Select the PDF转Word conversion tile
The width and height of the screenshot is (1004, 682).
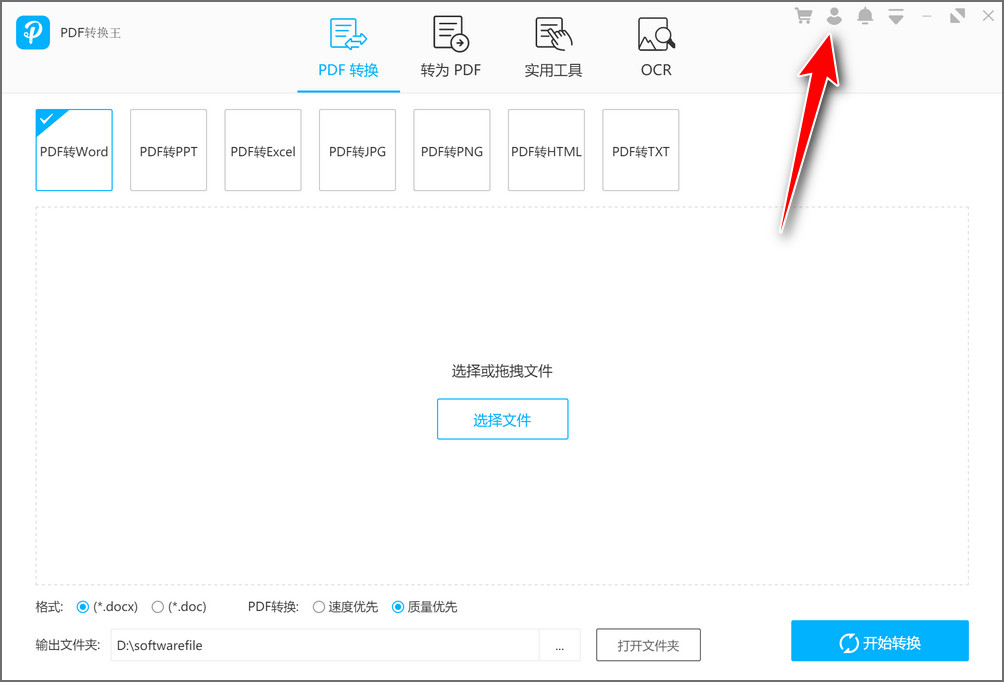(74, 151)
